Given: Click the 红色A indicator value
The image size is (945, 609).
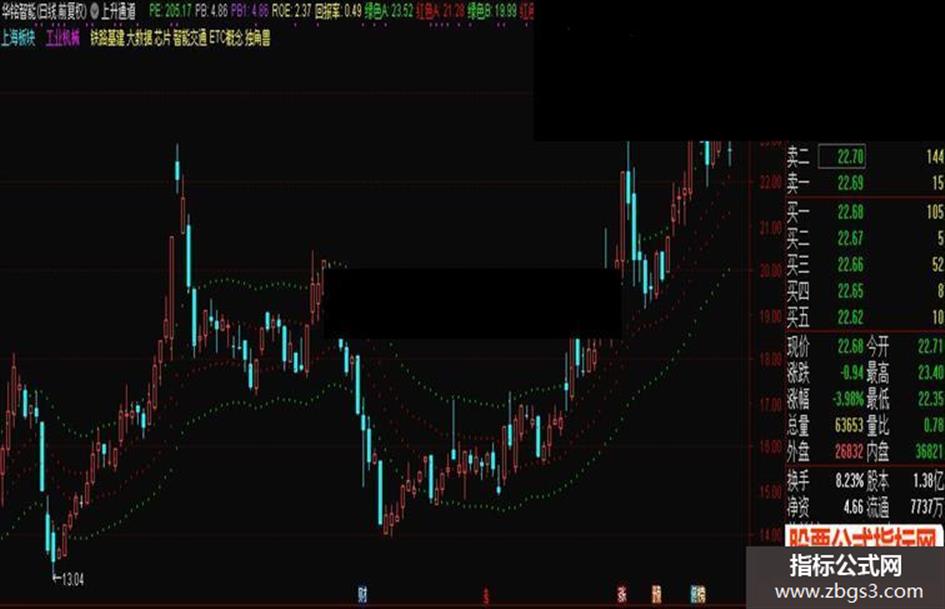Looking at the screenshot, I should pos(441,11).
